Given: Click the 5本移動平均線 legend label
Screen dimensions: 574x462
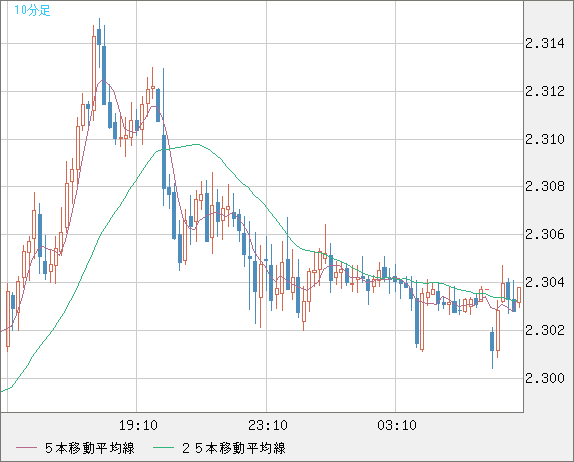Looking at the screenshot, I should pyautogui.click(x=90, y=448).
